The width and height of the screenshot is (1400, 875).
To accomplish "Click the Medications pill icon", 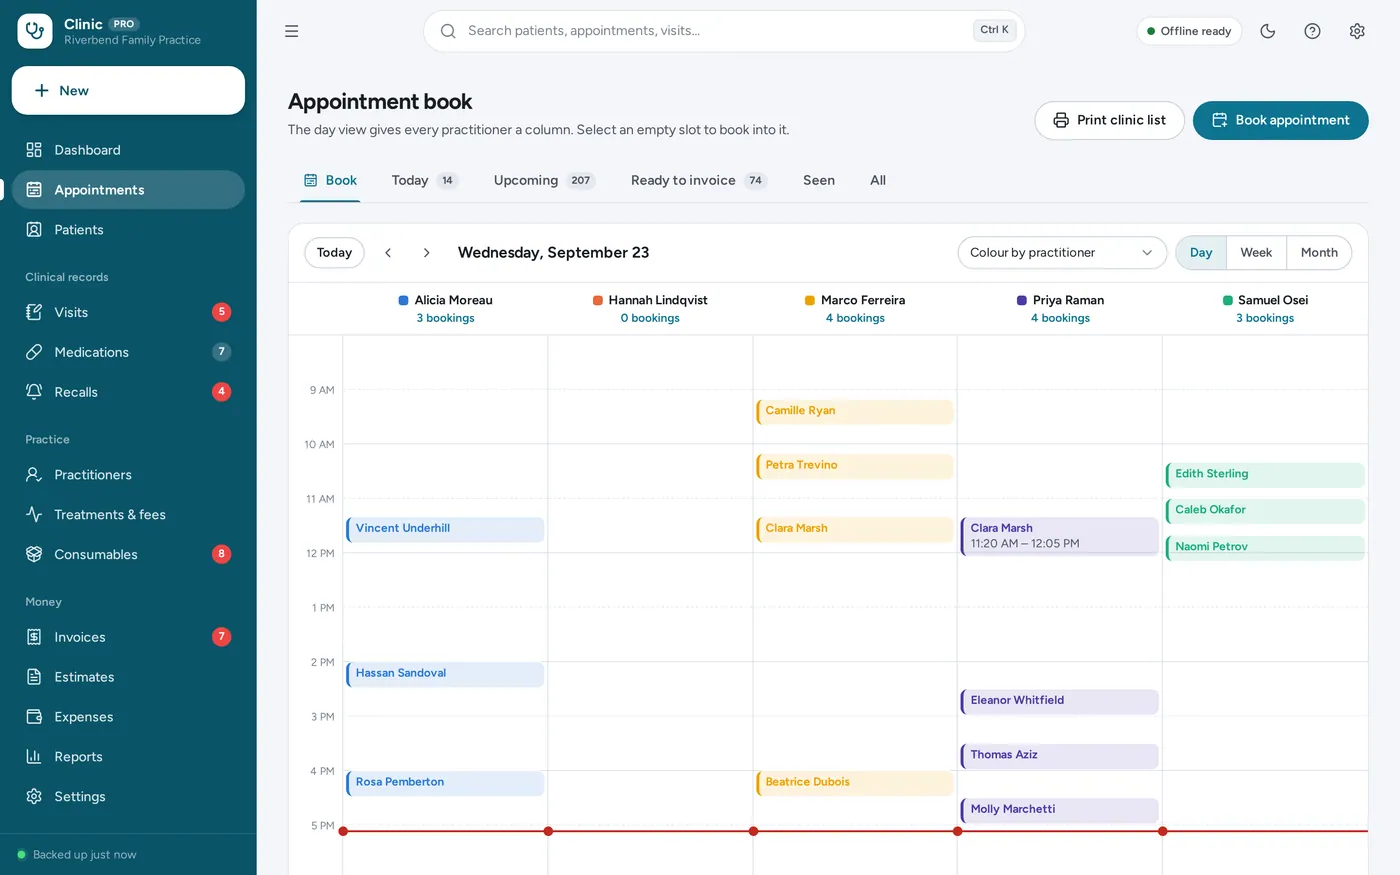I will point(34,352).
